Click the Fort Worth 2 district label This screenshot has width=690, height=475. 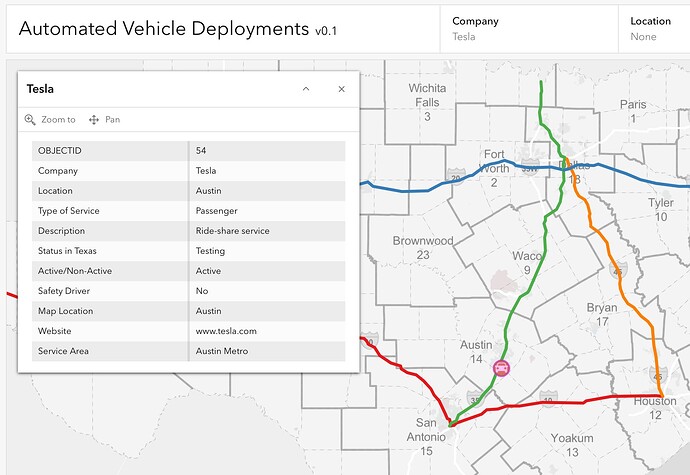(494, 168)
